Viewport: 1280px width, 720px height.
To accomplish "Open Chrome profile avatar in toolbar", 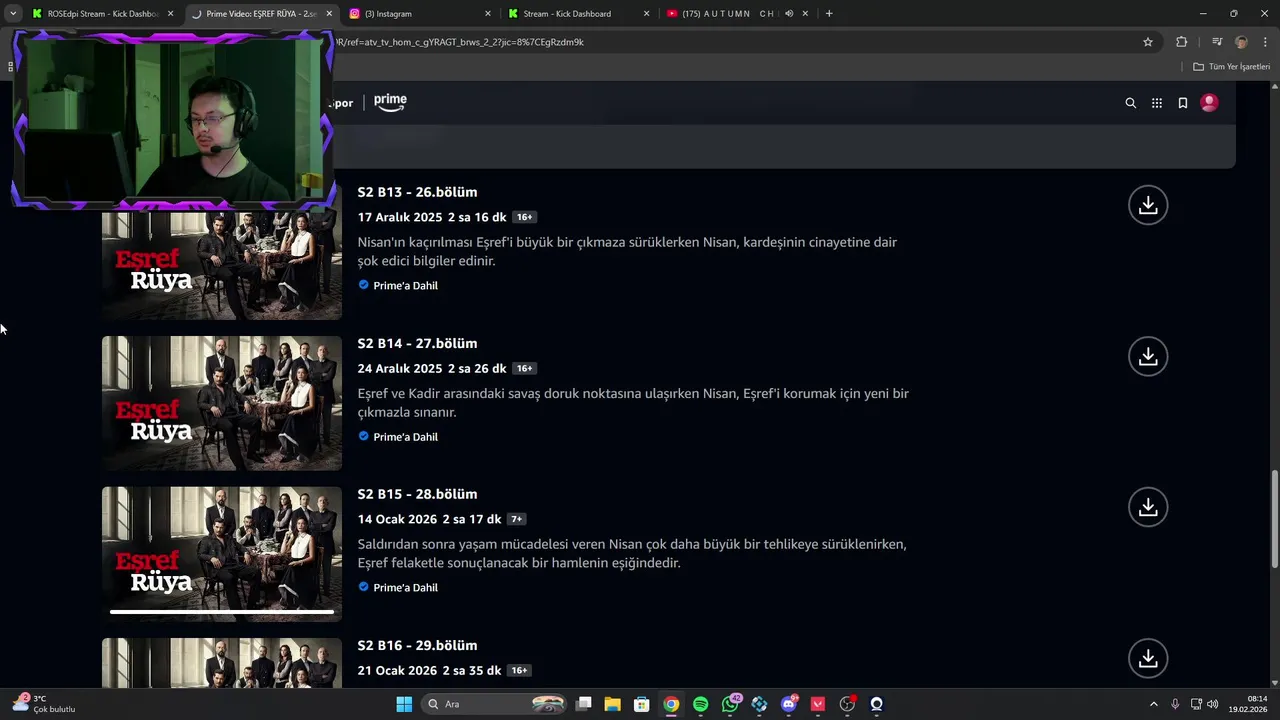I will tap(1241, 42).
